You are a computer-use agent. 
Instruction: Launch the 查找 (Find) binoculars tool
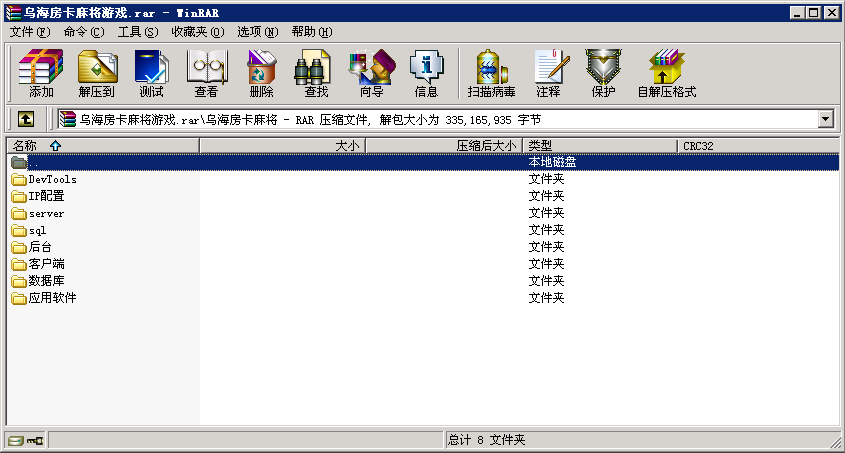pyautogui.click(x=316, y=73)
